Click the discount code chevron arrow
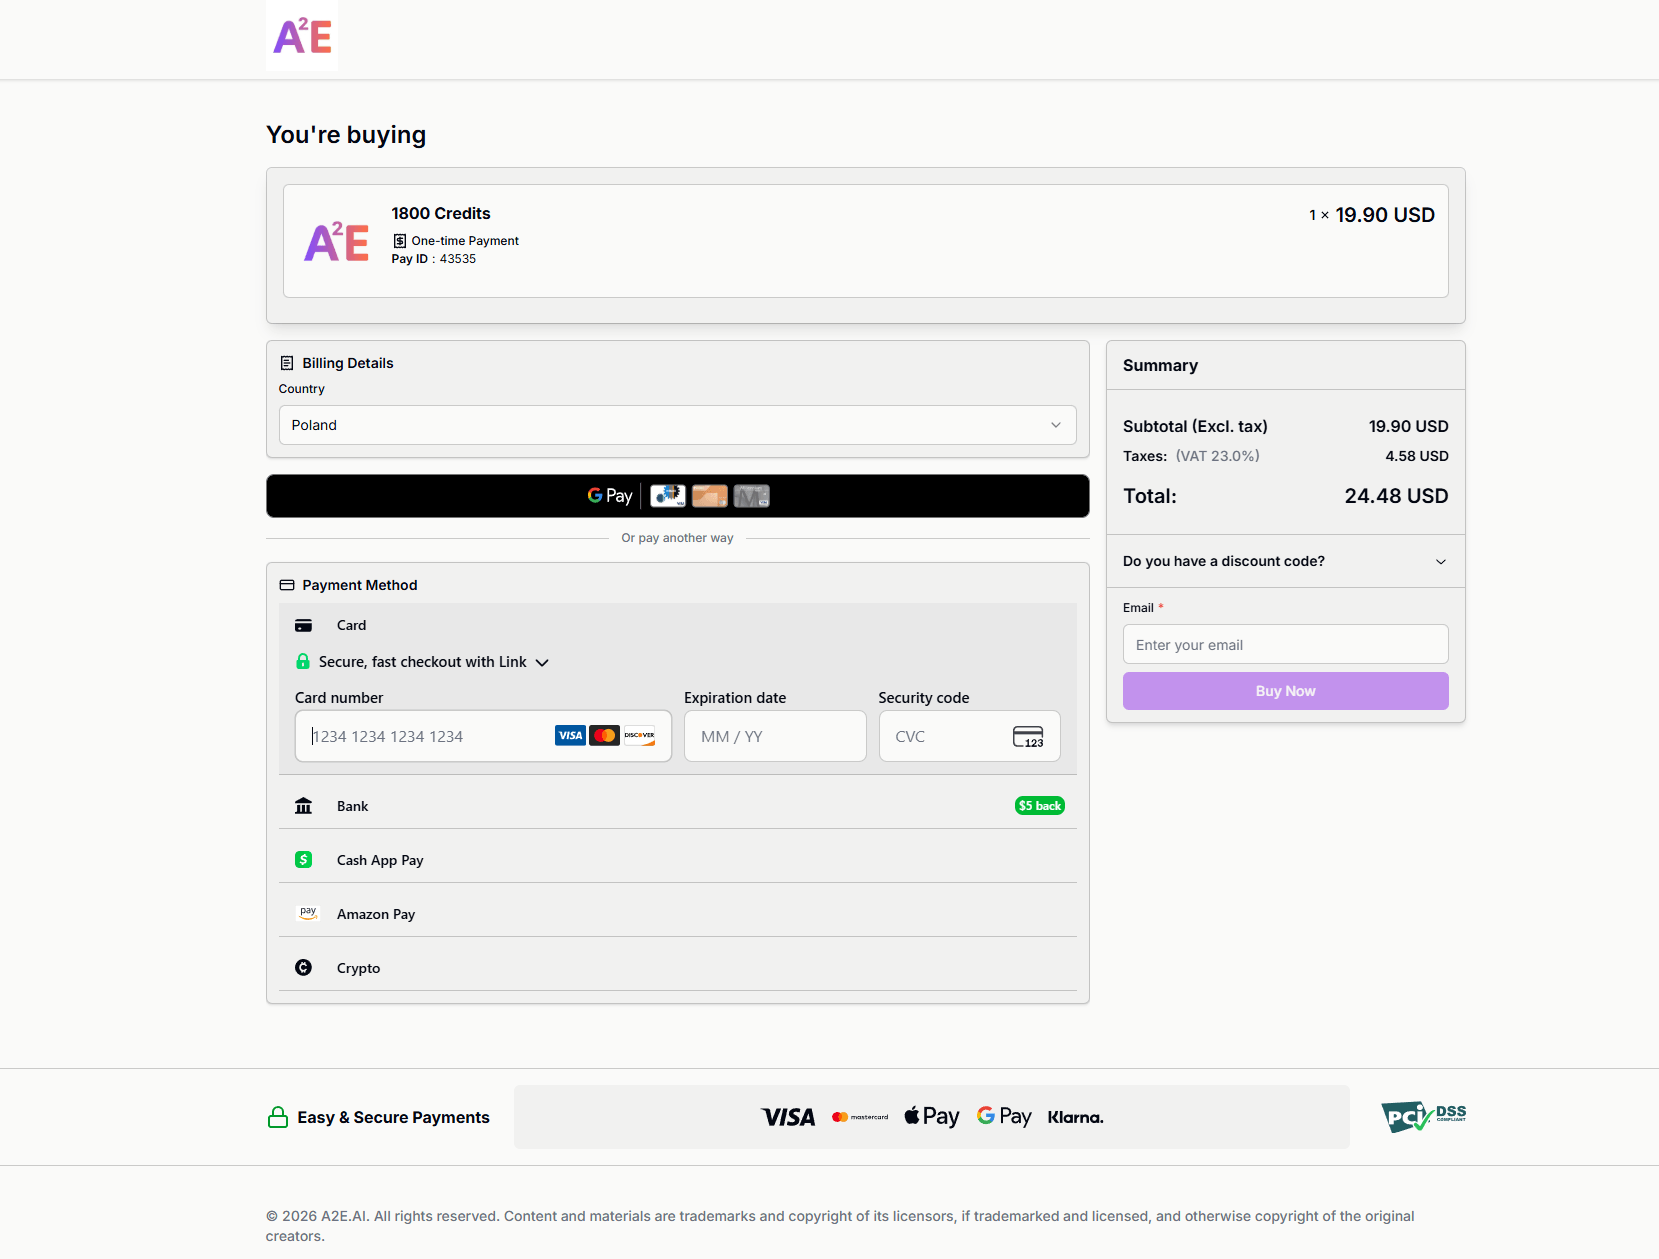The width and height of the screenshot is (1659, 1259). pyautogui.click(x=1441, y=562)
